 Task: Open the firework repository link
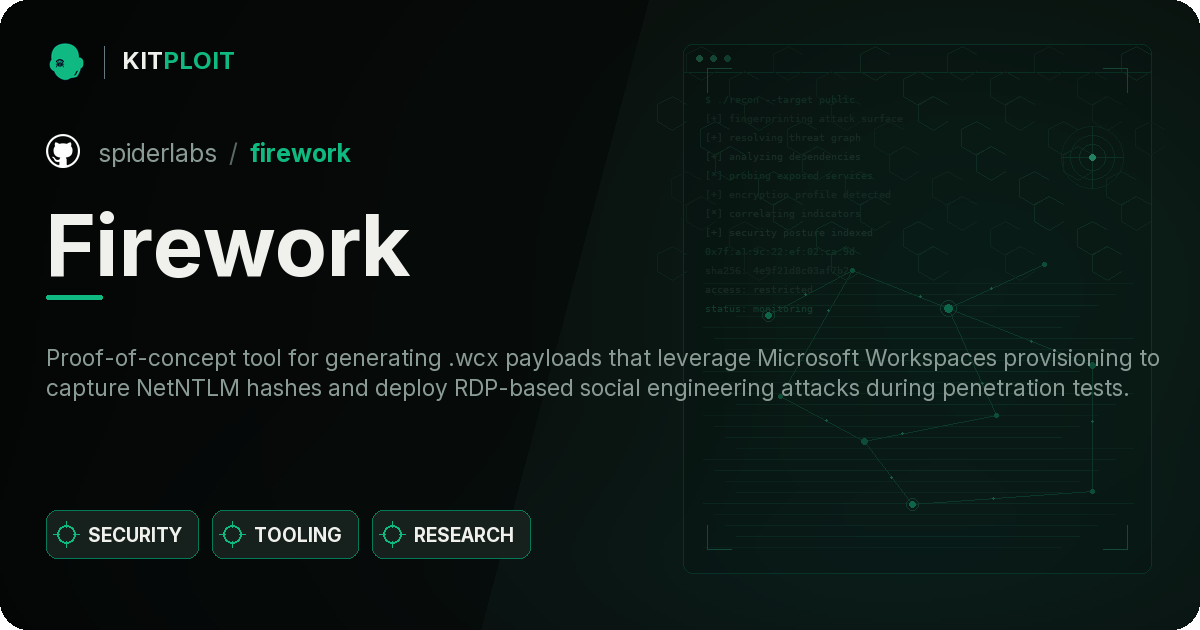(300, 153)
